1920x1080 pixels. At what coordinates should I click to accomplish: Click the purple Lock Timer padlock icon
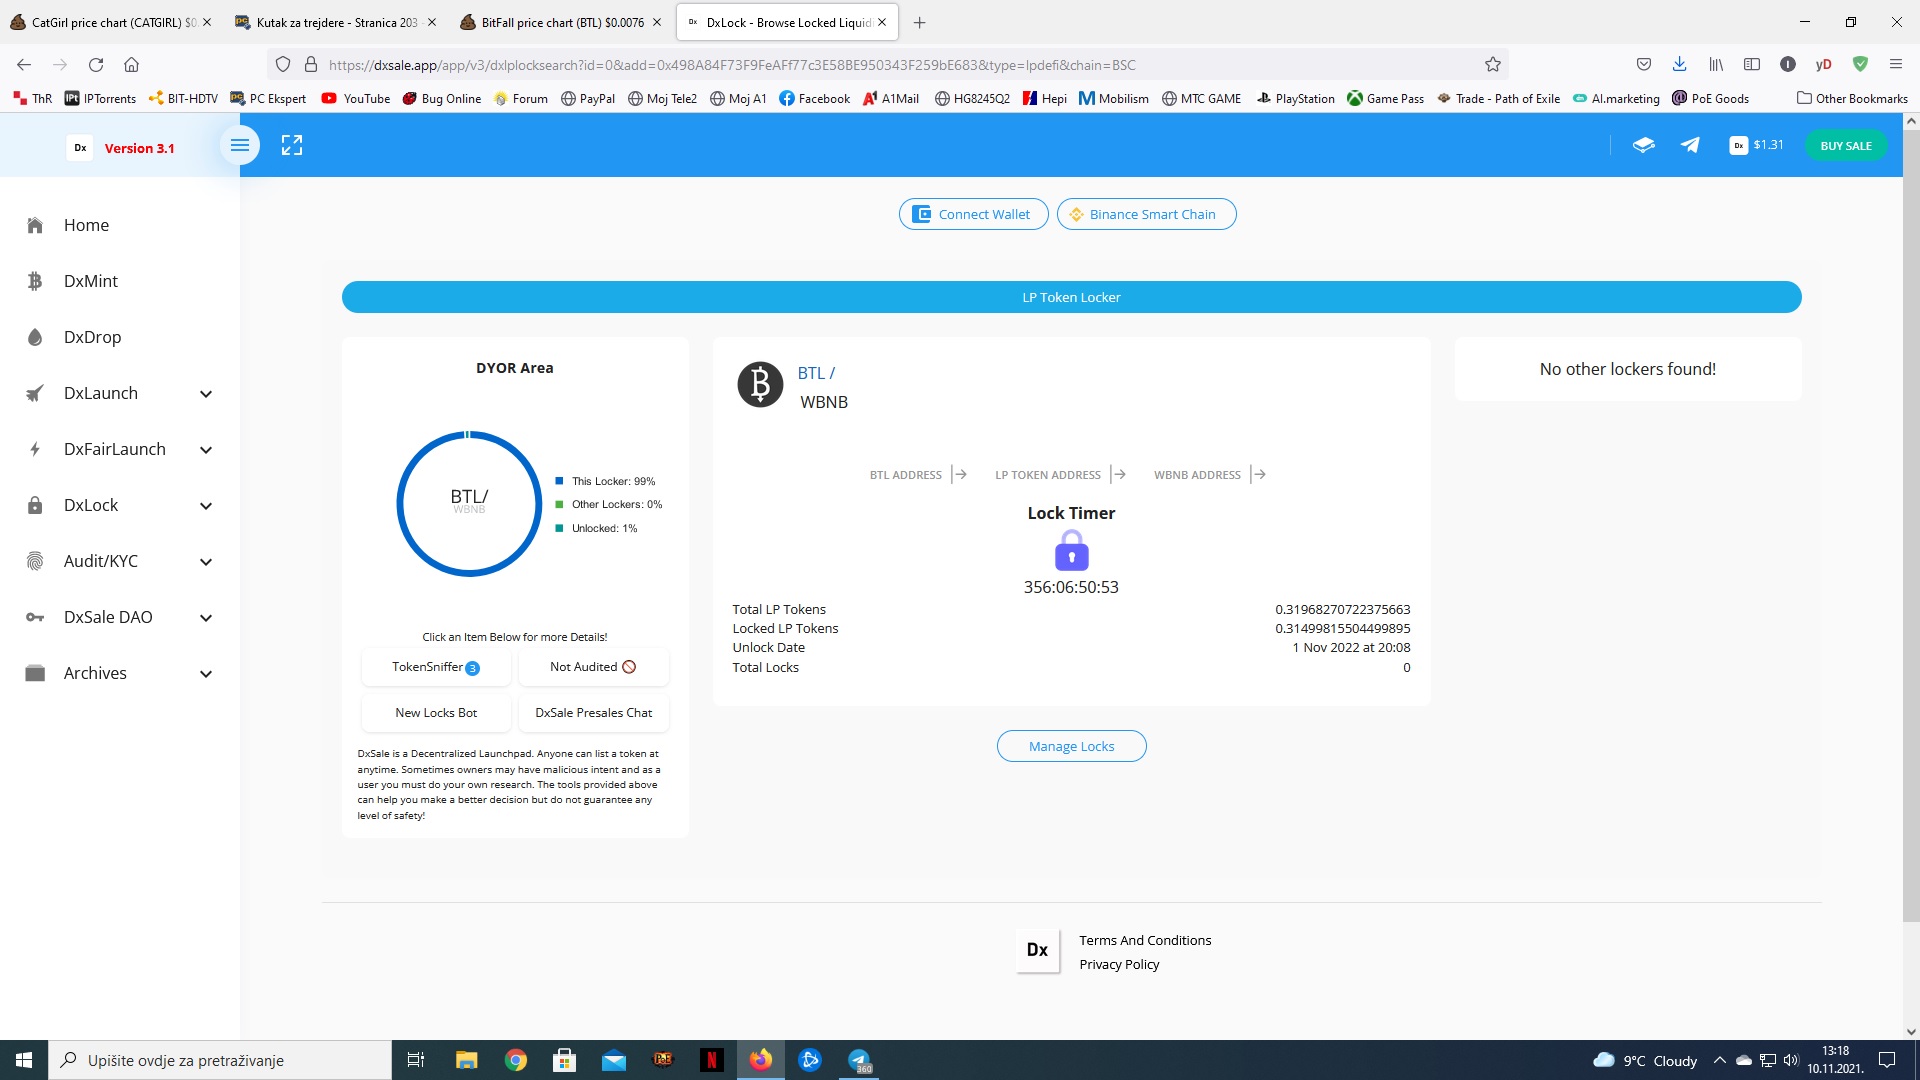point(1071,551)
